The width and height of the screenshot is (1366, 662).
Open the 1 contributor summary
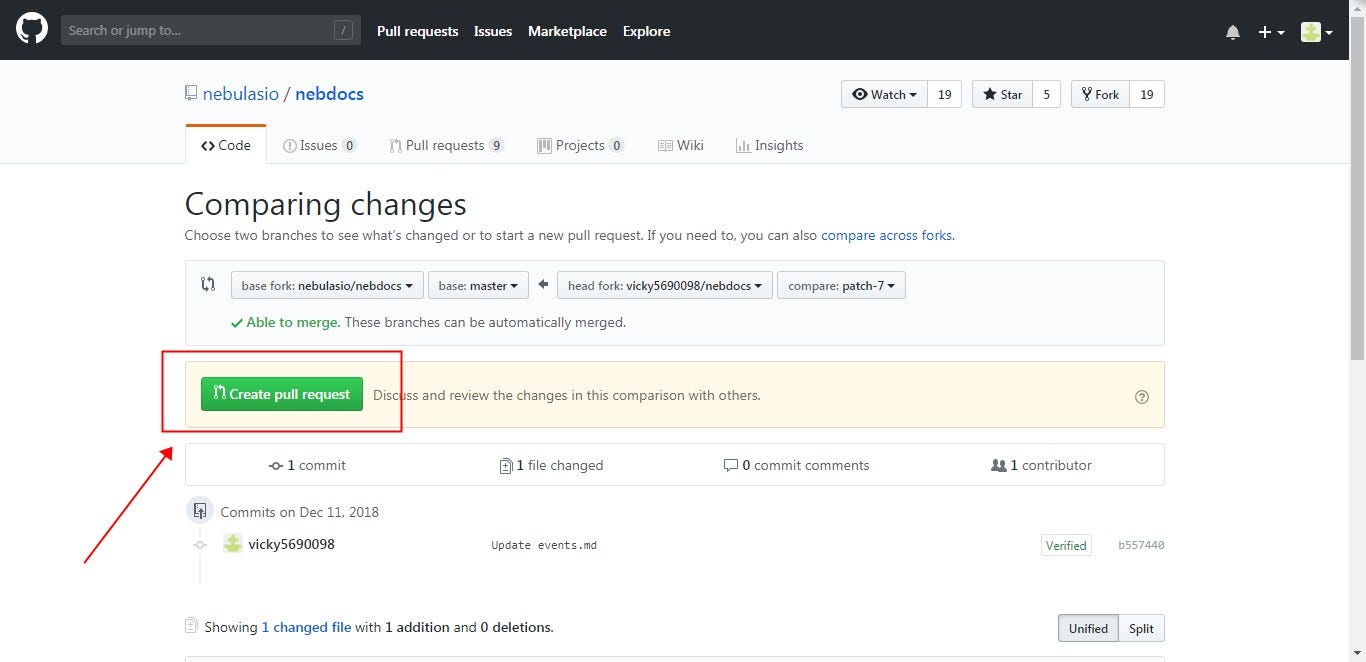1041,465
